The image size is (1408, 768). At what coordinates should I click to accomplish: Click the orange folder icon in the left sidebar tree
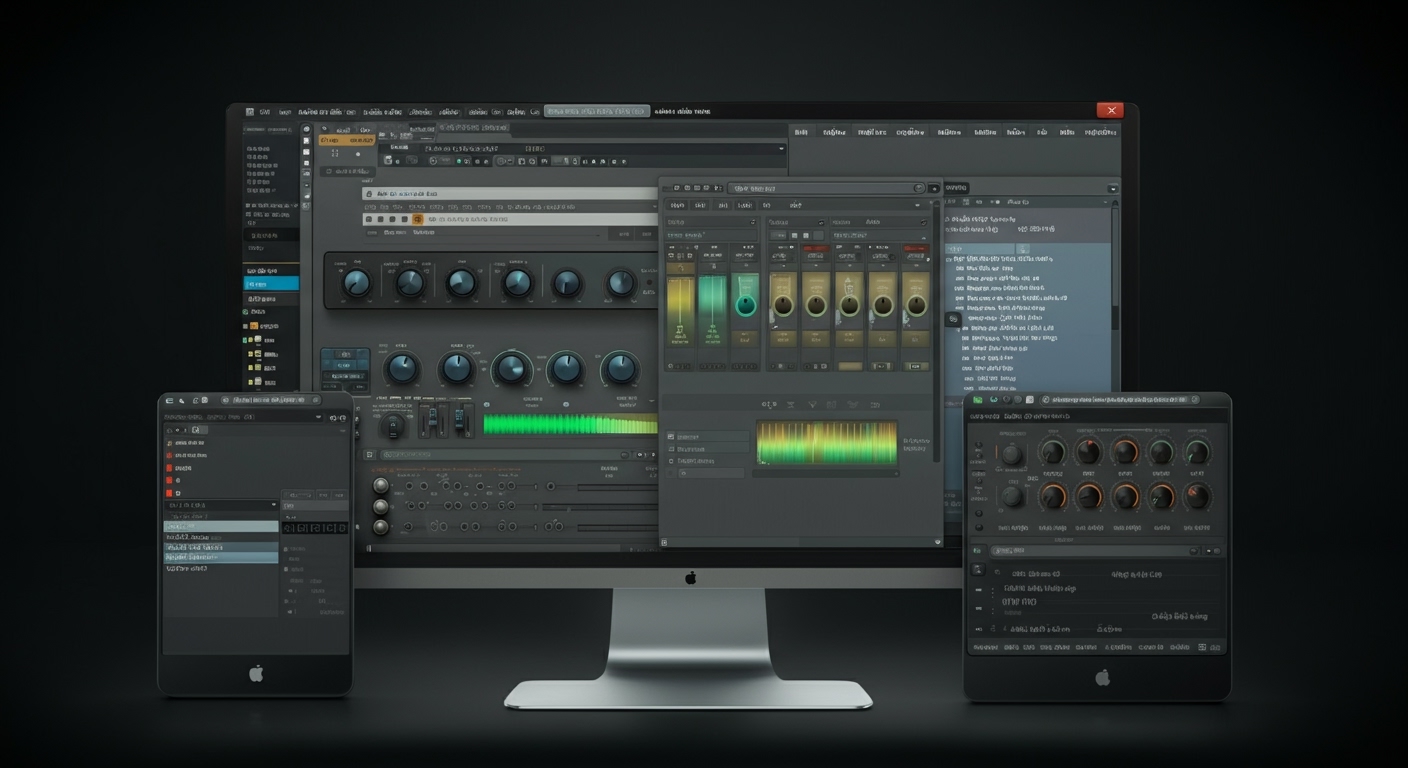255,326
